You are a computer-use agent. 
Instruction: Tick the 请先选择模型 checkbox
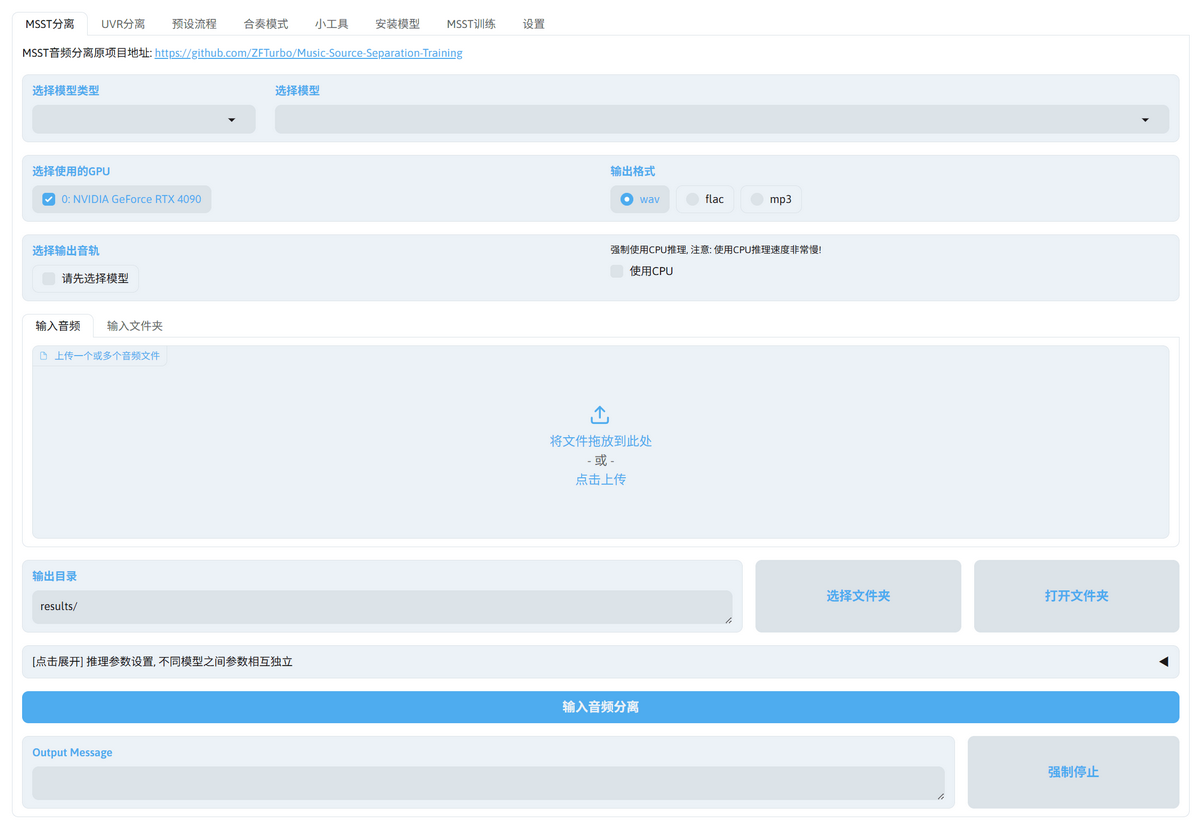coord(49,279)
